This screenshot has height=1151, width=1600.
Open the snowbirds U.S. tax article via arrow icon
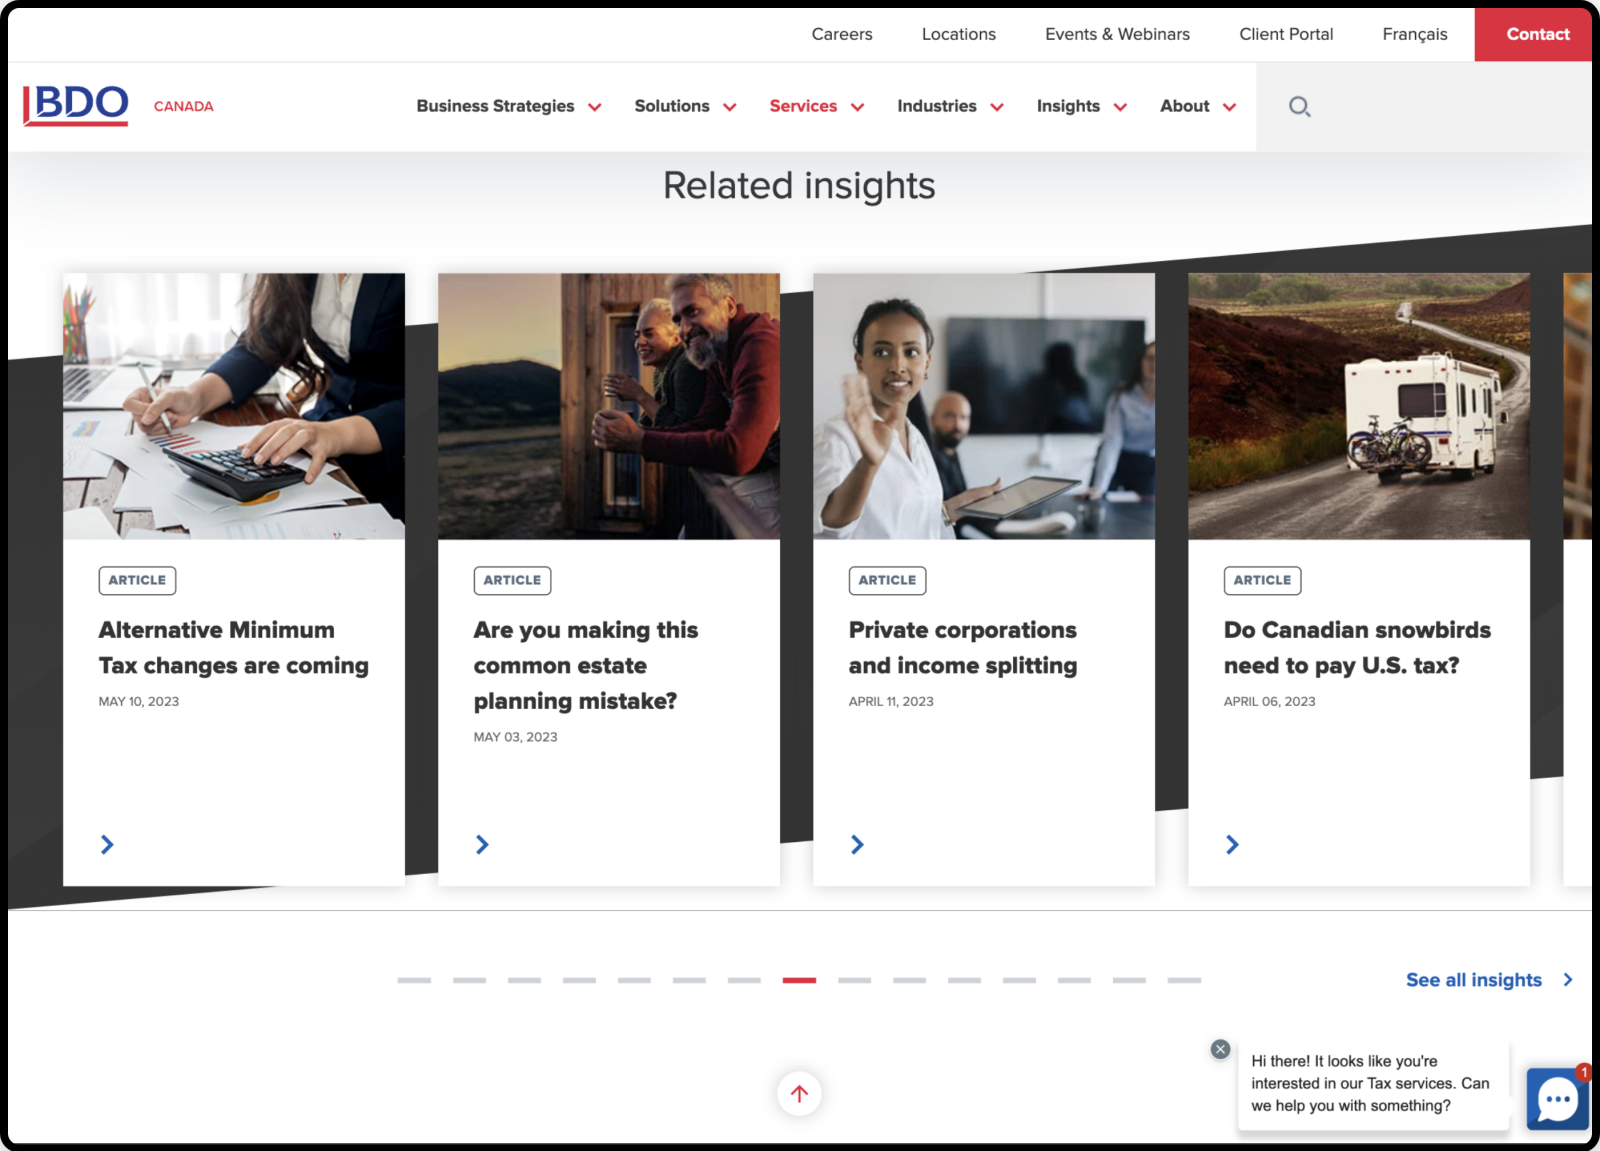(x=1232, y=844)
